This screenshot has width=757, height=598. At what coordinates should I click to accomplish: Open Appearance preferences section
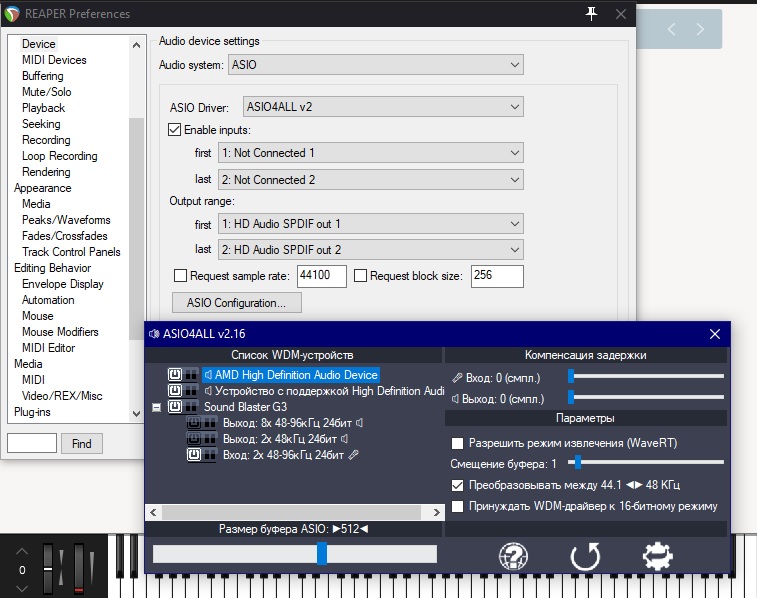42,188
